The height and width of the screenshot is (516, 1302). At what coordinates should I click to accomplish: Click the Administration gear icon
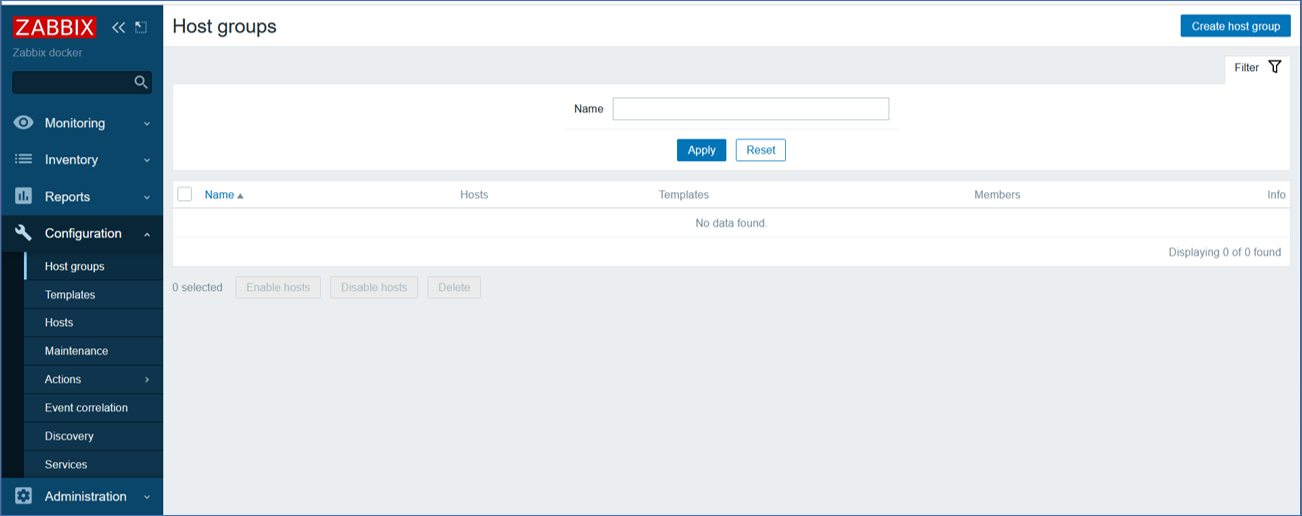click(24, 496)
